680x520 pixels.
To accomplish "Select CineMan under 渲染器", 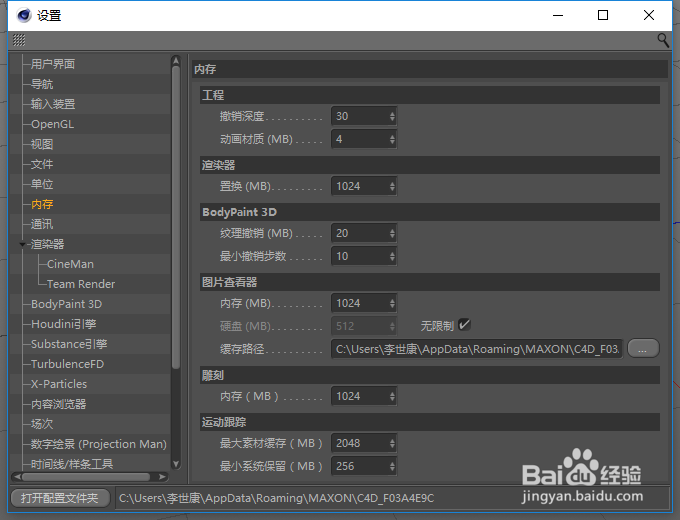I will pos(70,264).
